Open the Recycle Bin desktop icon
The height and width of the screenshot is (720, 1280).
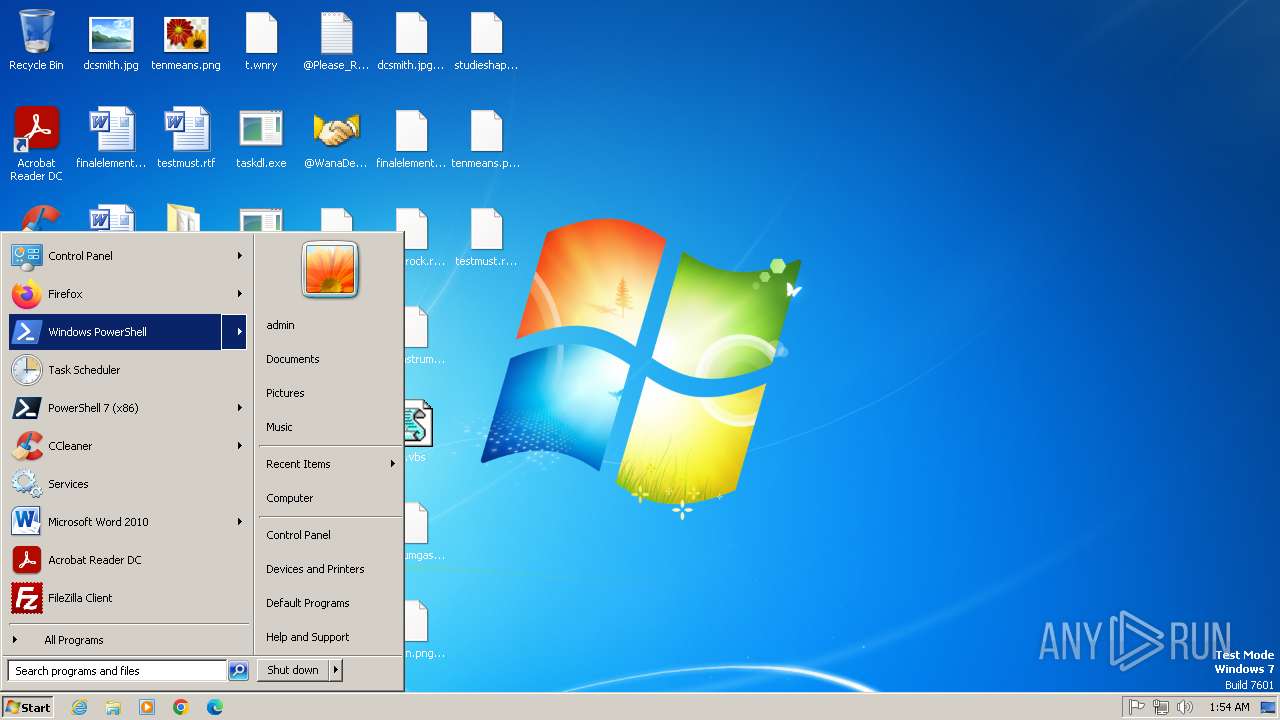click(x=36, y=41)
